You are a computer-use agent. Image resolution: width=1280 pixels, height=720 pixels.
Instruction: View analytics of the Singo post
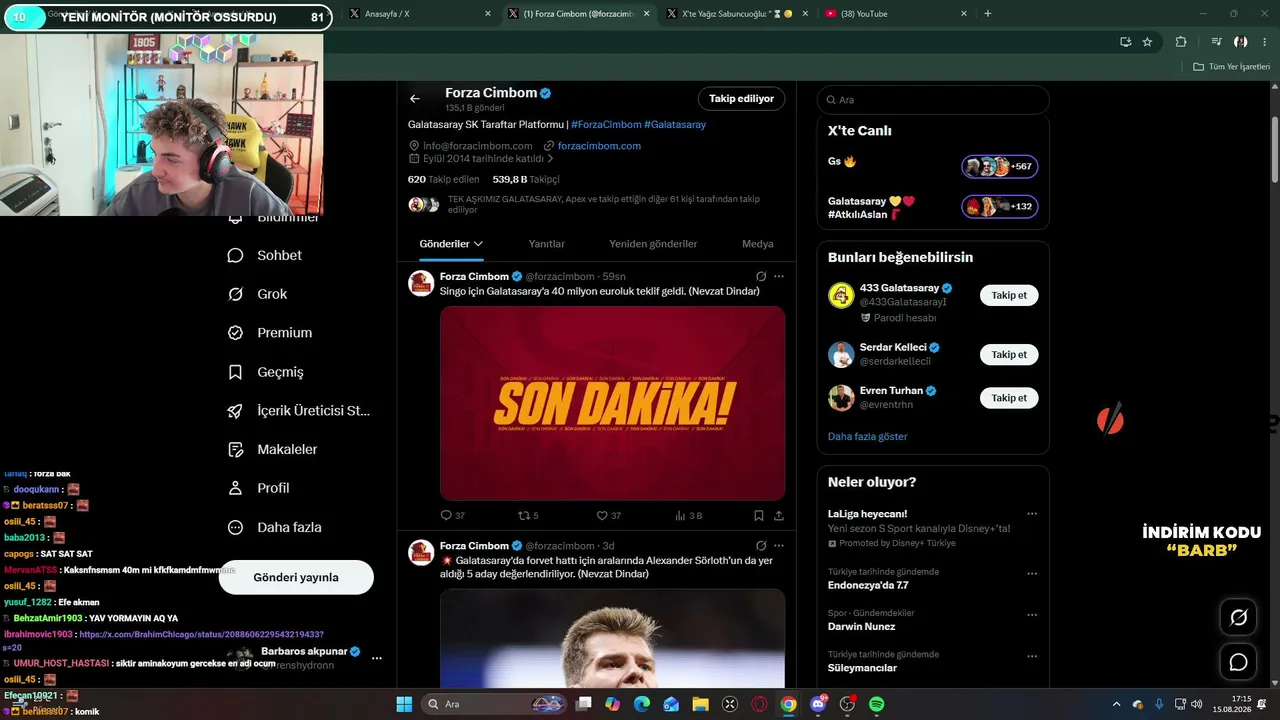(x=688, y=516)
